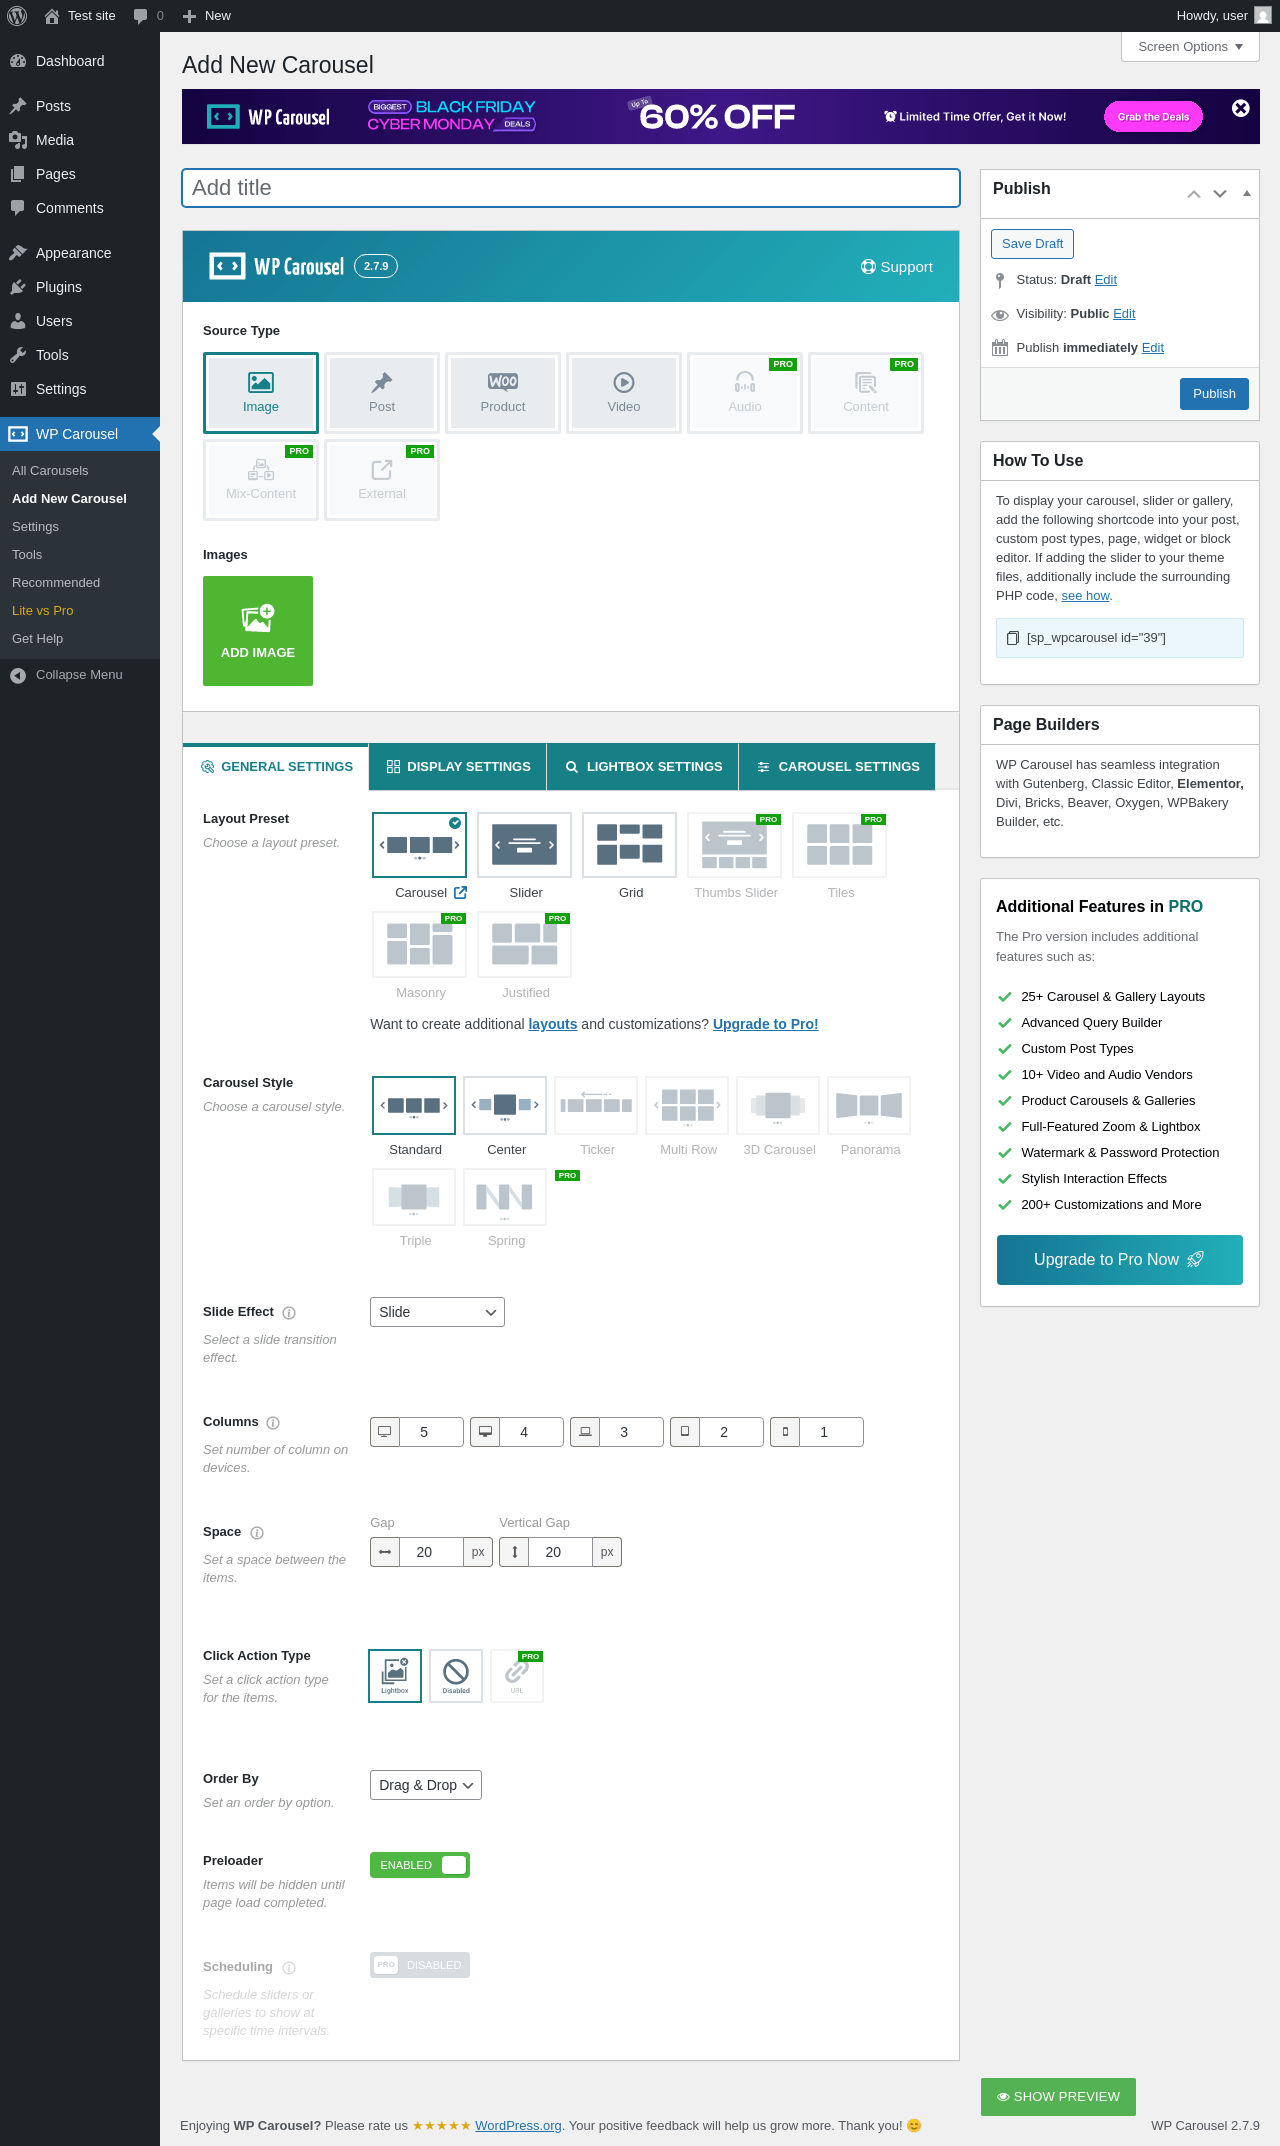This screenshot has width=1280, height=2146.
Task: Open the Dashboard menu
Action: pyautogui.click(x=80, y=61)
